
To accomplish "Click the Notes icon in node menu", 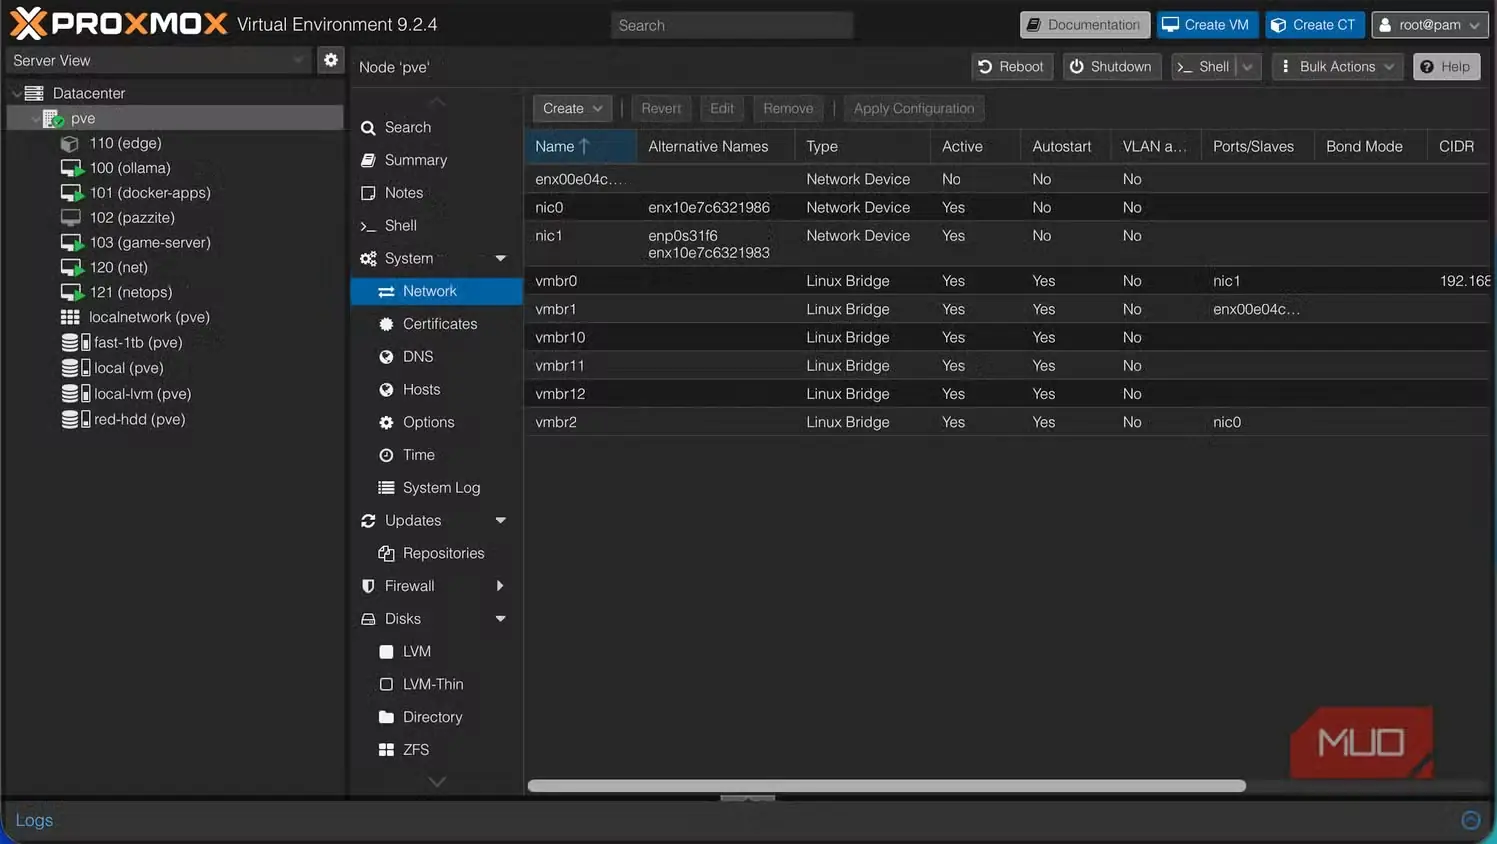I will (368, 193).
